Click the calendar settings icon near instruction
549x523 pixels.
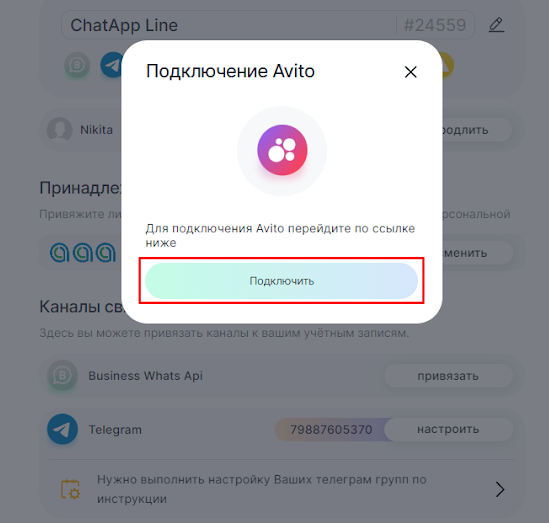click(x=70, y=489)
